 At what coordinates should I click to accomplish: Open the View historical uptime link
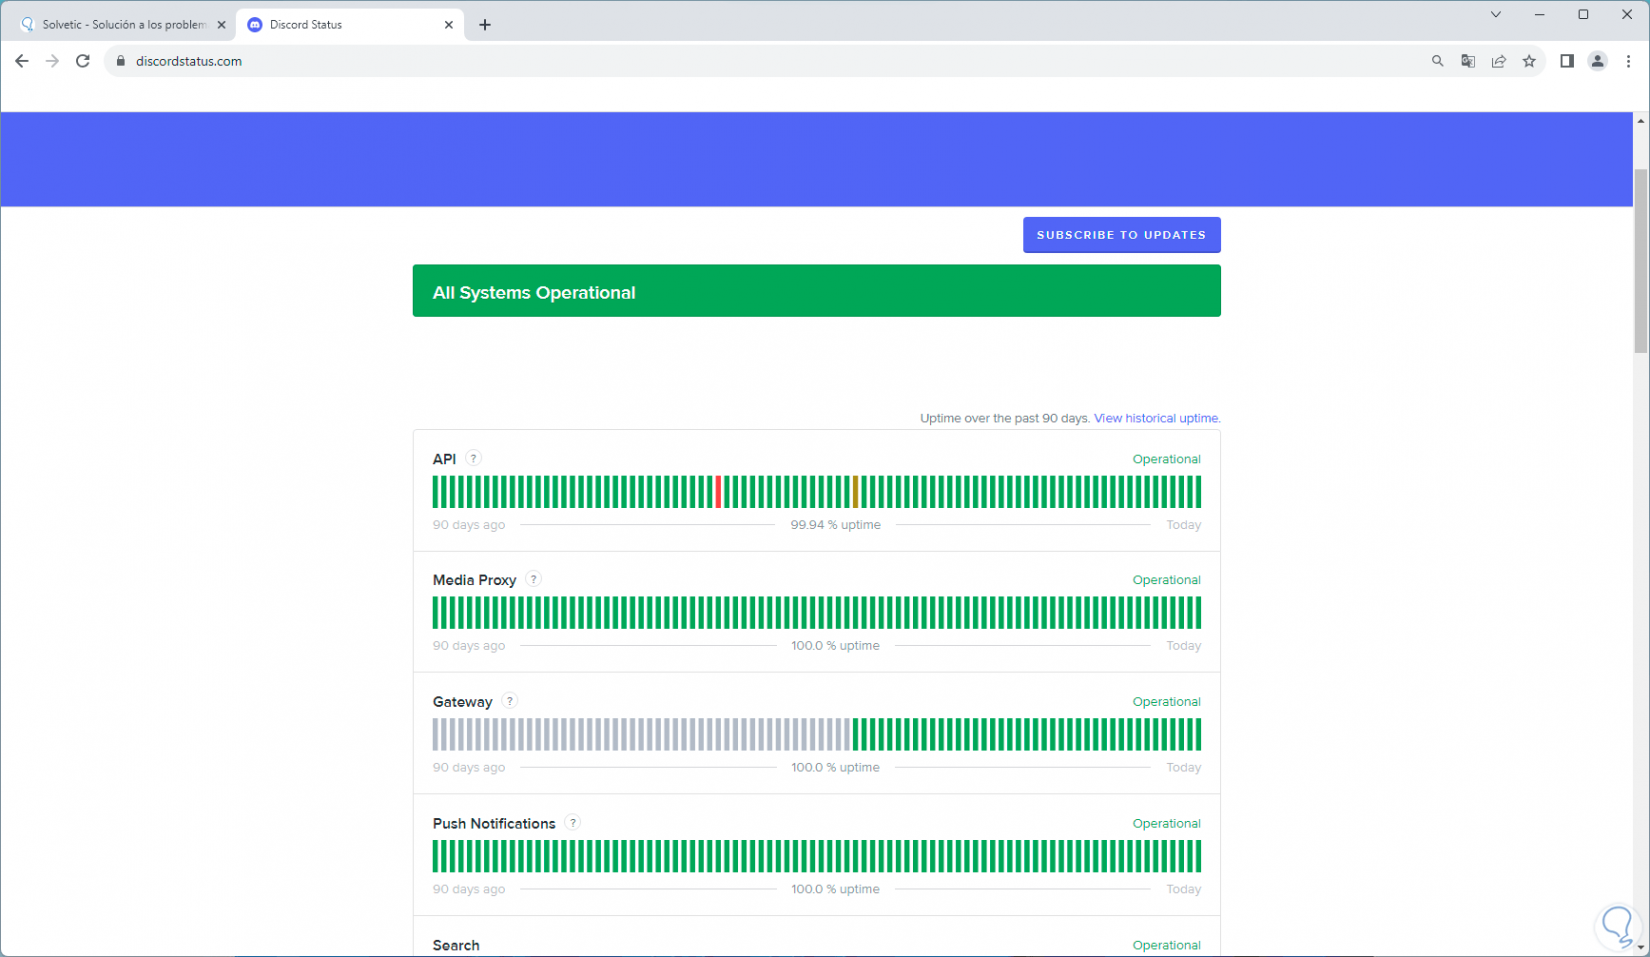(x=1157, y=418)
